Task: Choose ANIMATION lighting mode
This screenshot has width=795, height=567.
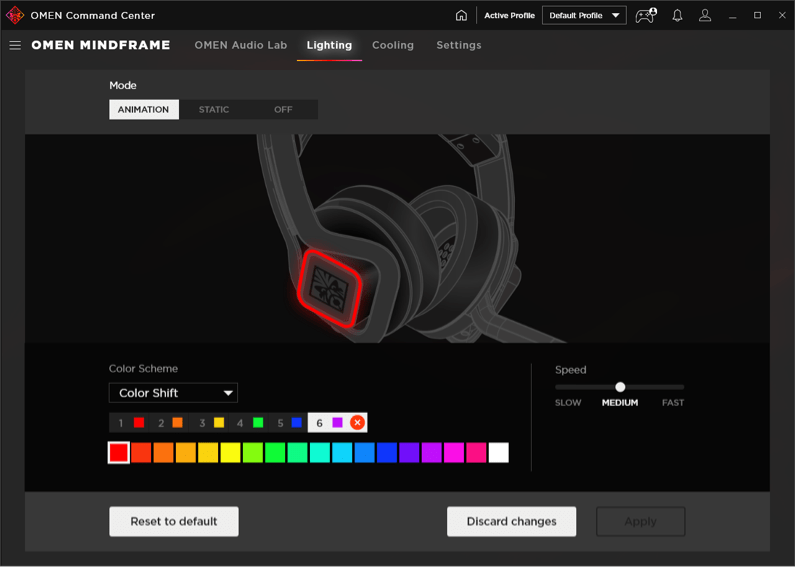Action: (143, 110)
